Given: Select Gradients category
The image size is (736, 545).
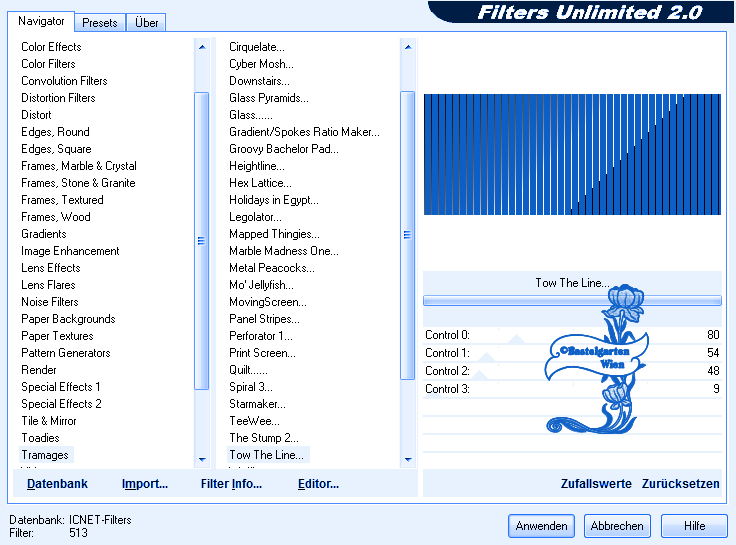Looking at the screenshot, I should [x=44, y=234].
